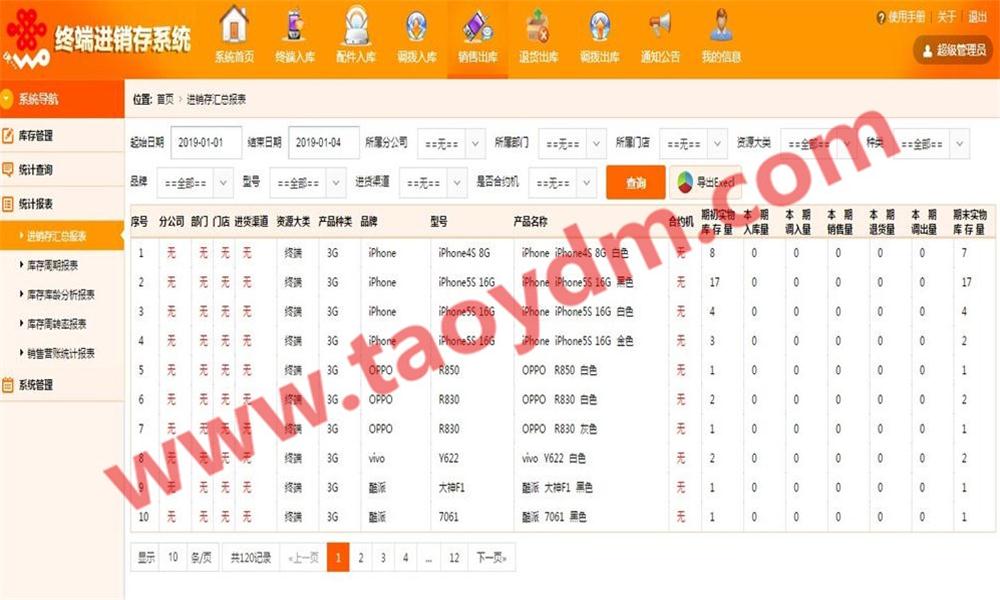
Task: Open the 通知公告 megaphone icon
Action: pos(660,26)
